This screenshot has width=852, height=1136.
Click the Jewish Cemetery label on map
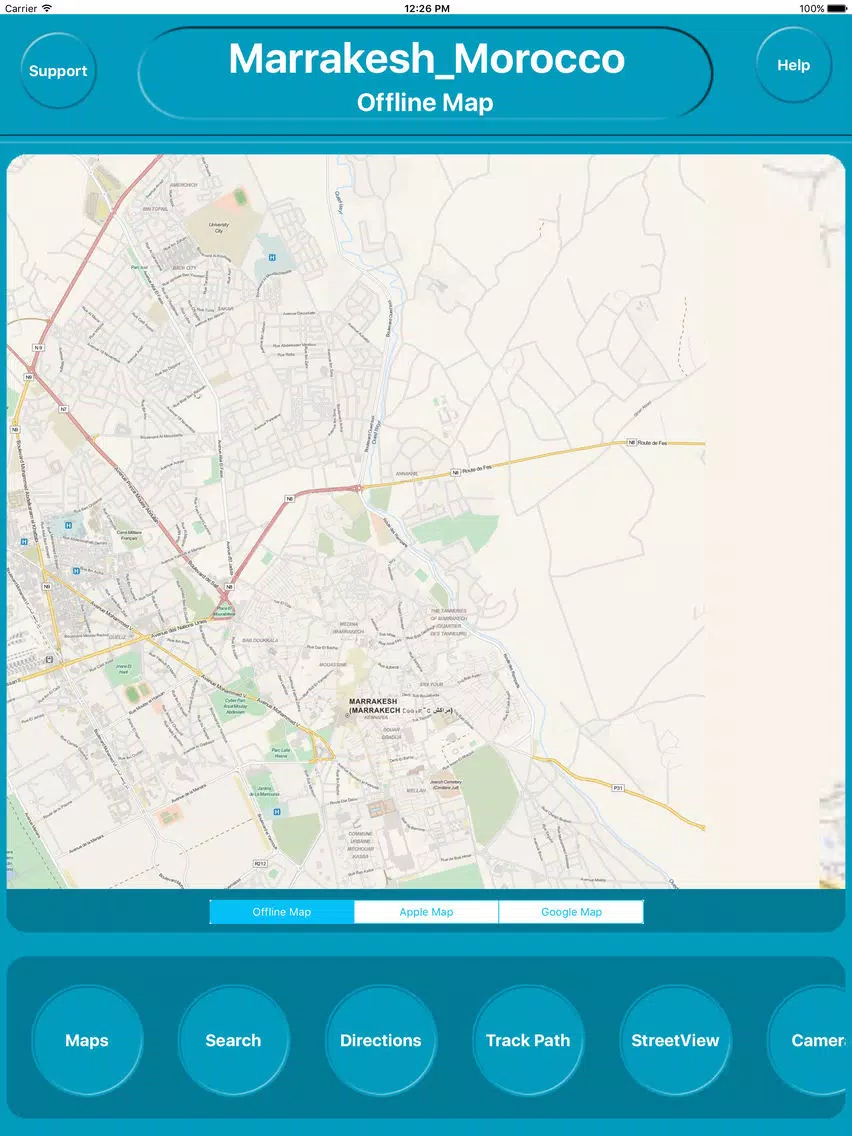coord(449,786)
